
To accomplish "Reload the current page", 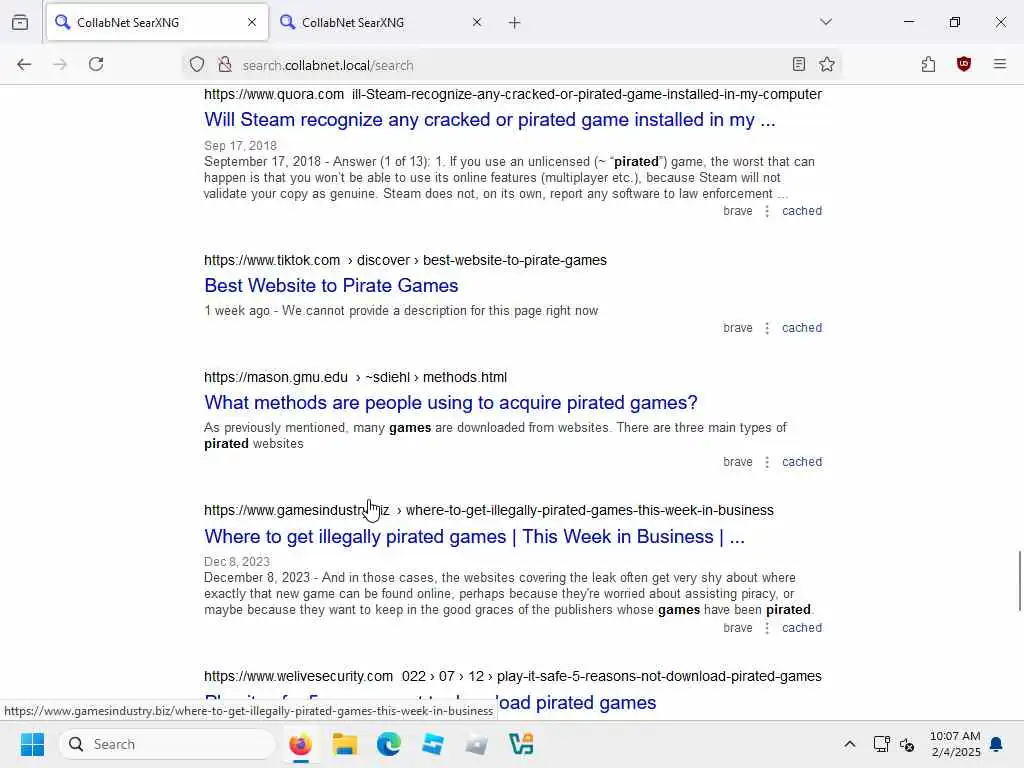I will click(x=96, y=64).
